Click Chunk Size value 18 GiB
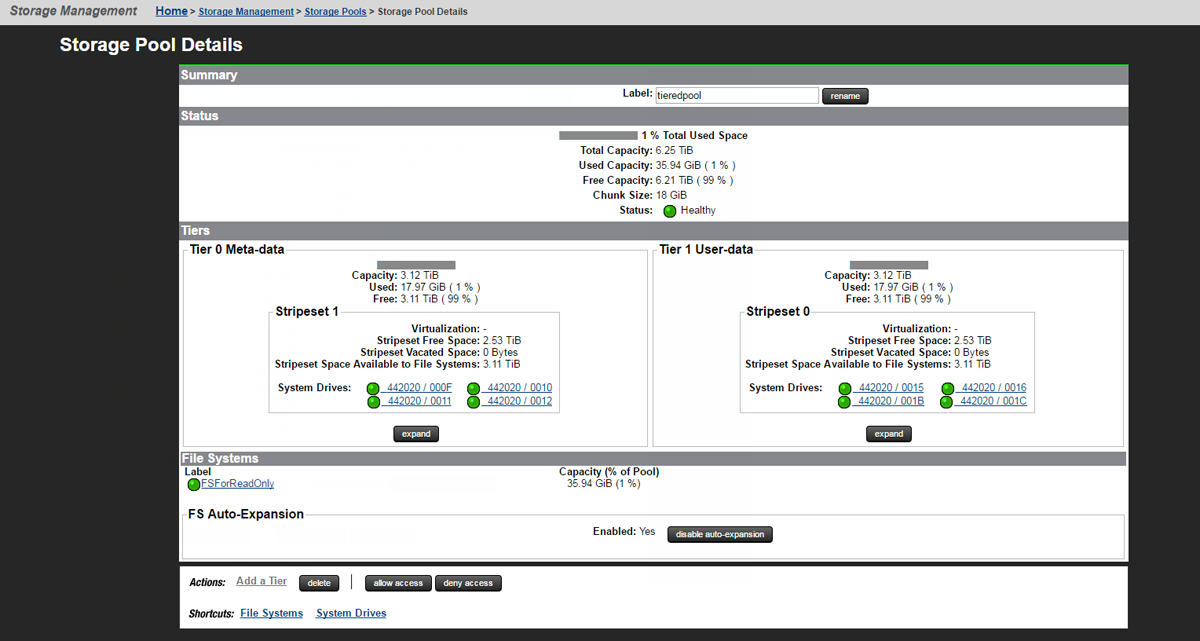This screenshot has height=641, width=1200. [x=671, y=195]
